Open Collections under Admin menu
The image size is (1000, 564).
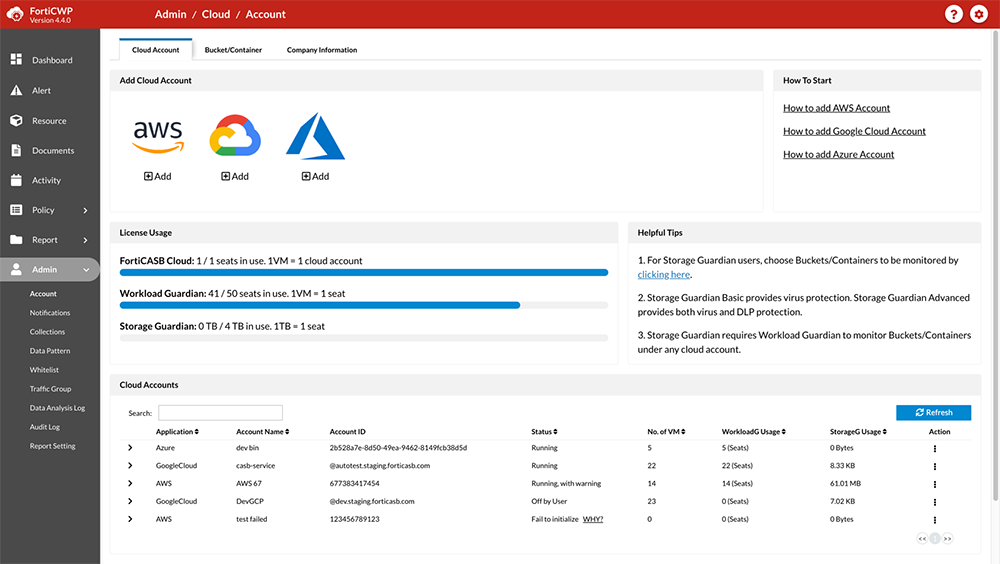point(47,332)
